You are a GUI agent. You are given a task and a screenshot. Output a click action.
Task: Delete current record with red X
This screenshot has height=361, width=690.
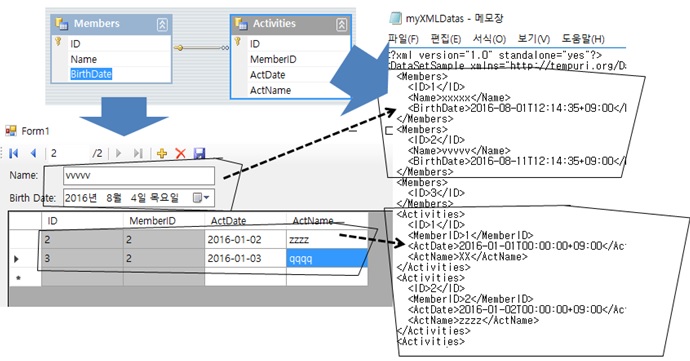tap(180, 153)
